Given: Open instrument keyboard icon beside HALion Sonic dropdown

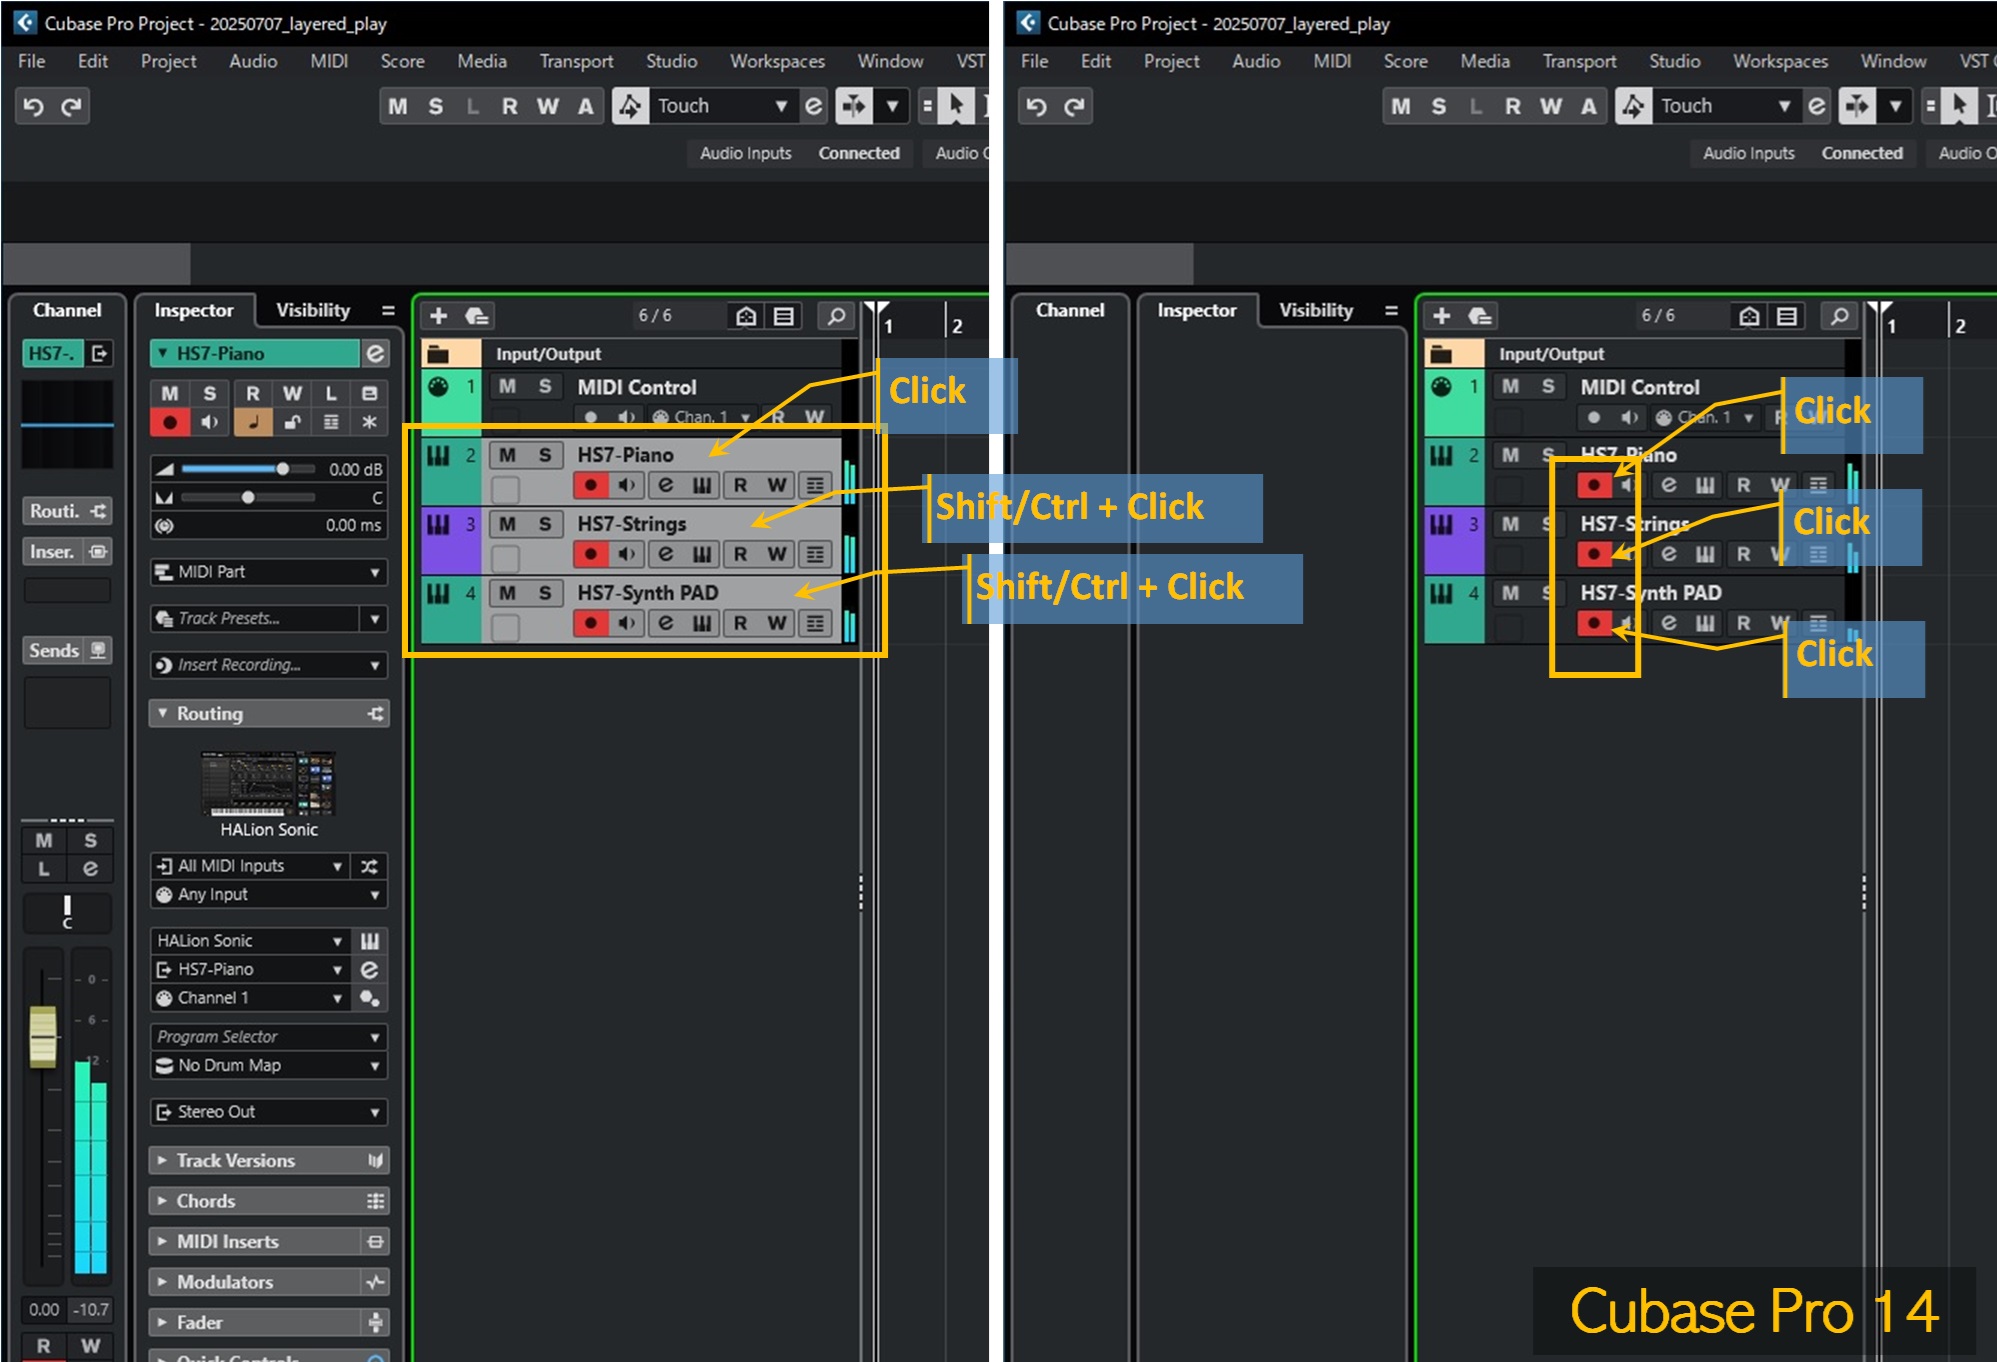Looking at the screenshot, I should coord(369,941).
